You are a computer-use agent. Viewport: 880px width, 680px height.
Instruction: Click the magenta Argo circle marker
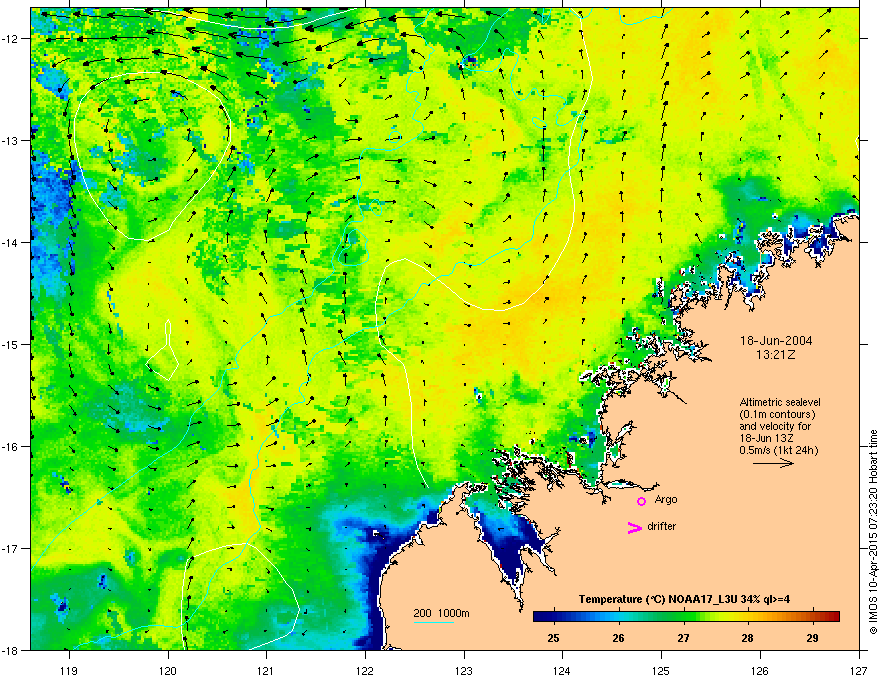pos(641,501)
